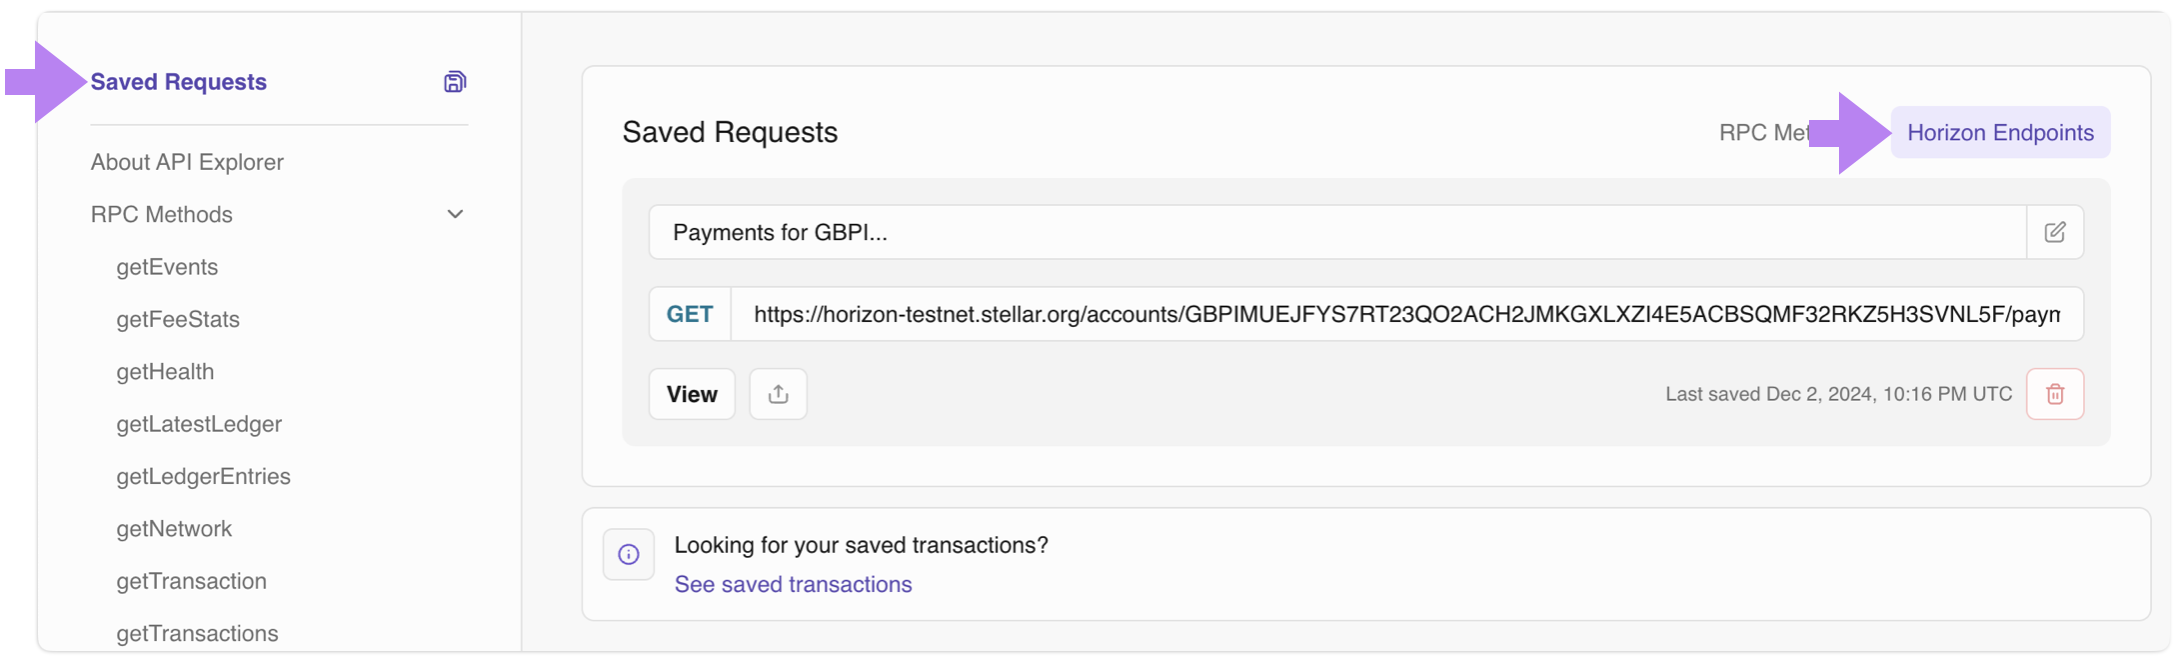Screen dimensions: 2180x658
Task: Select the getFeeStats method
Action: 178,319
